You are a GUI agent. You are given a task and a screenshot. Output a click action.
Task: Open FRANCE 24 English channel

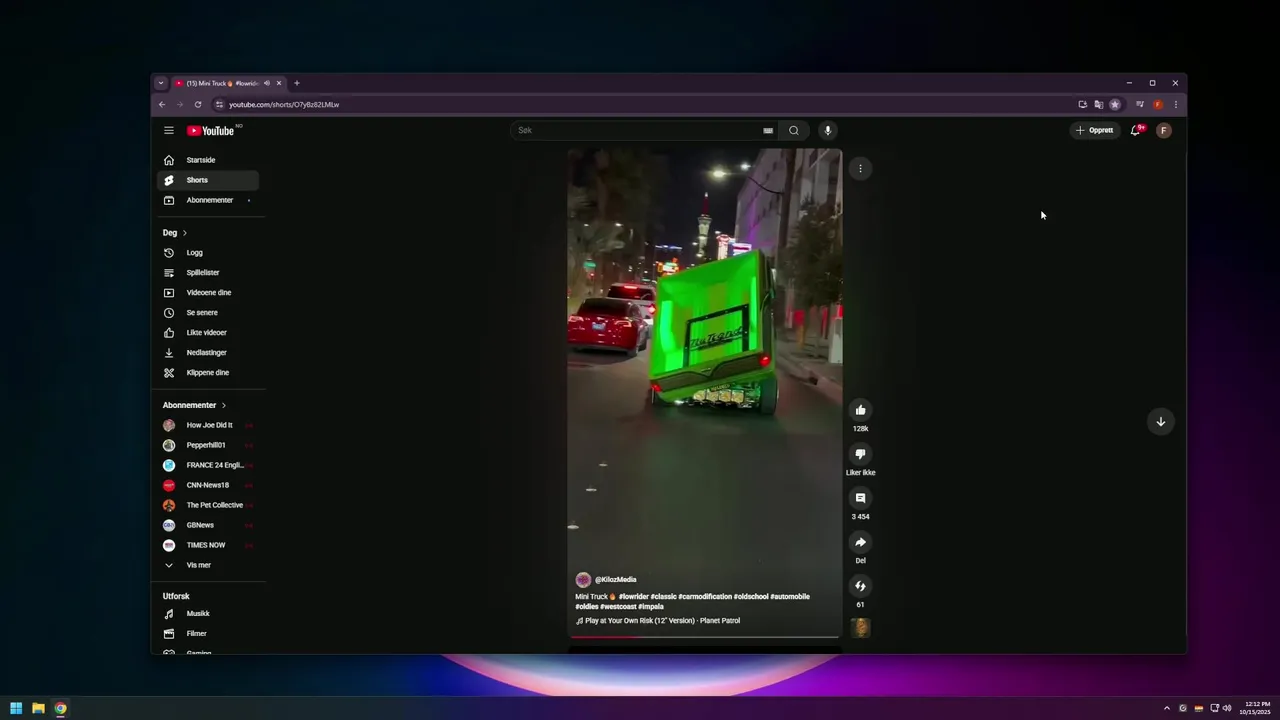pyautogui.click(x=208, y=465)
